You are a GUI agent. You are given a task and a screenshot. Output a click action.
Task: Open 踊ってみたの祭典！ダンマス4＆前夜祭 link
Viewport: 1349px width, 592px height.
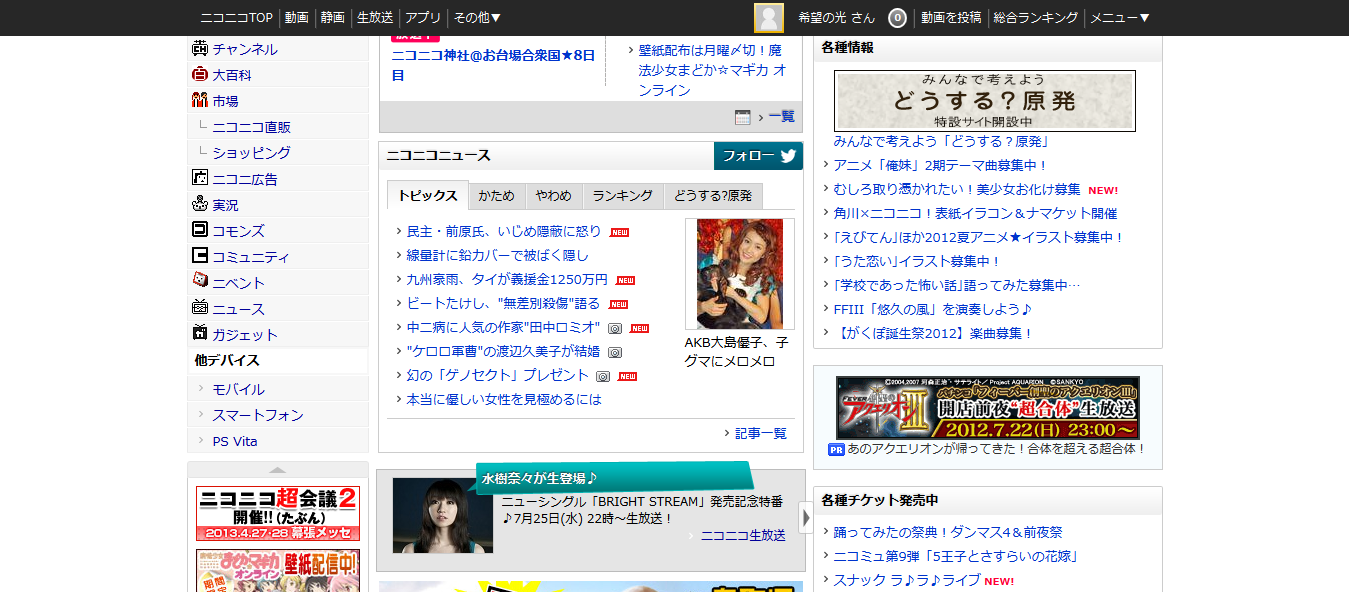(x=948, y=533)
